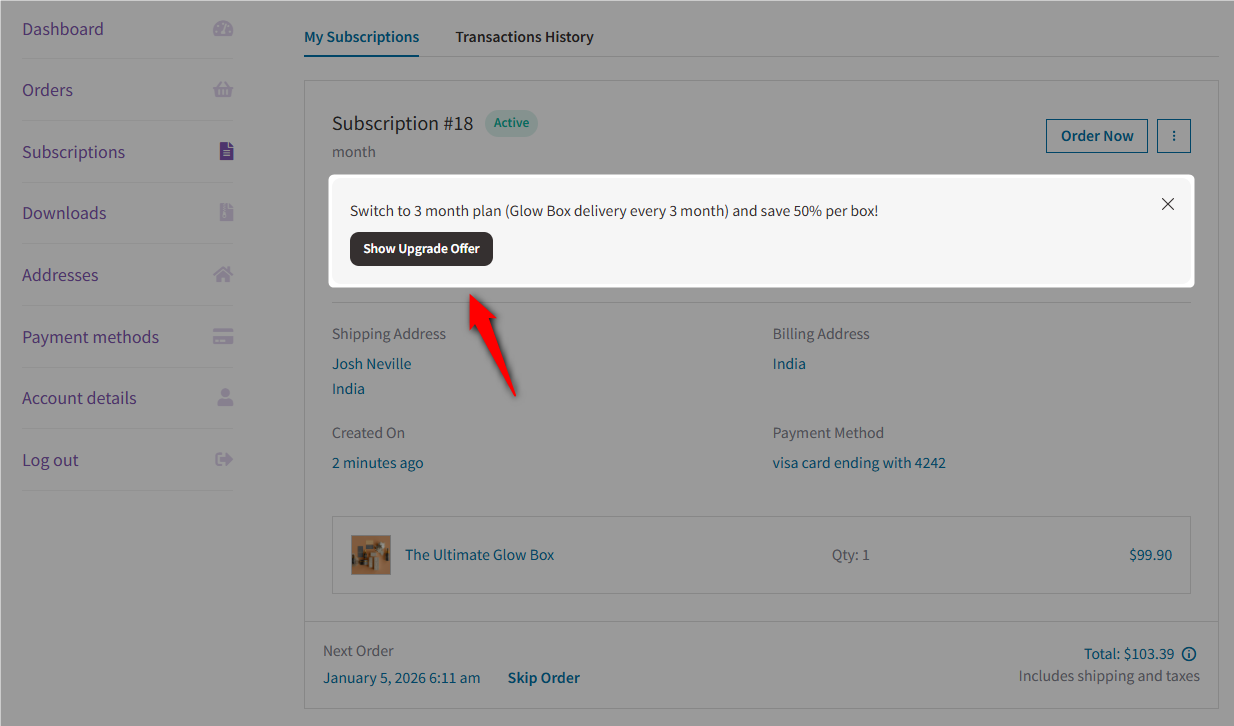Click the Log out exit icon
The height and width of the screenshot is (726, 1234).
pyautogui.click(x=222, y=459)
